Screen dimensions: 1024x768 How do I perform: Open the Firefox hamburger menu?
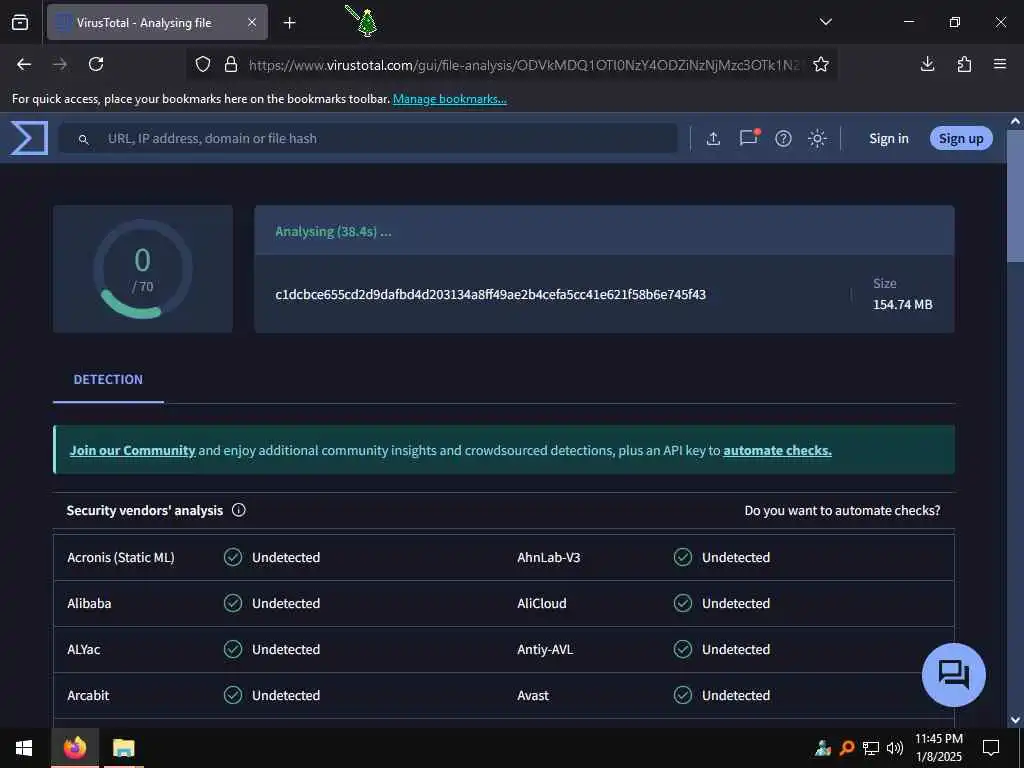pyautogui.click(x=1000, y=64)
